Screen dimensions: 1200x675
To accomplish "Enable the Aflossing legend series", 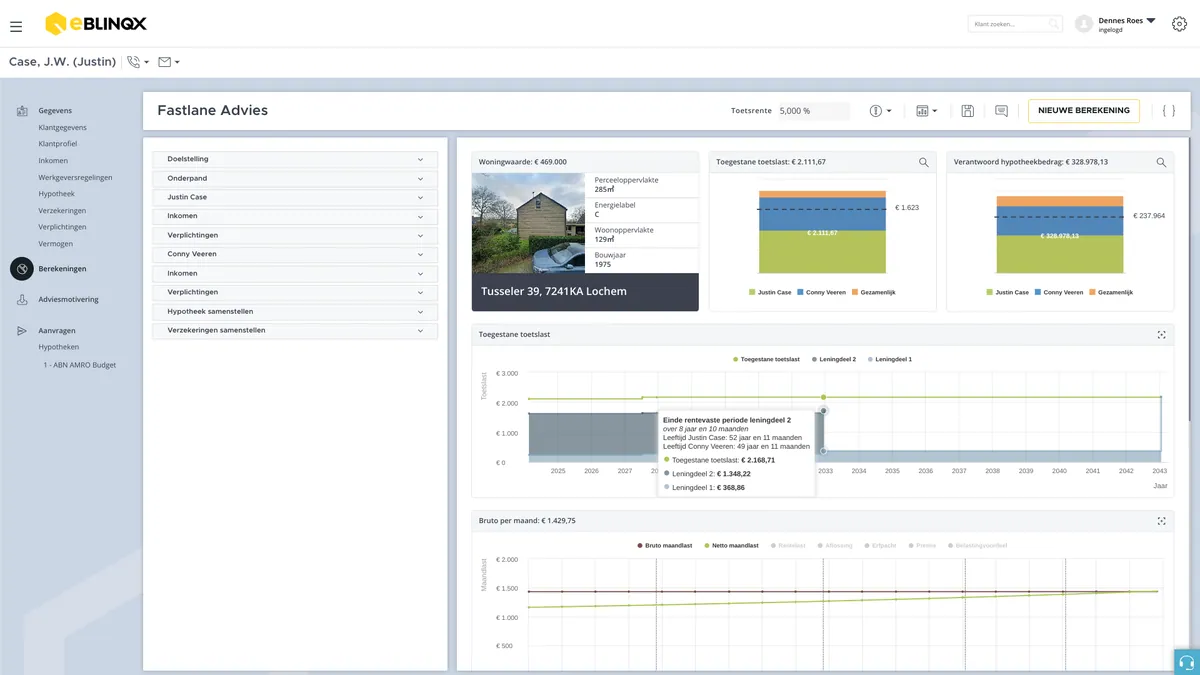I will [x=834, y=546].
